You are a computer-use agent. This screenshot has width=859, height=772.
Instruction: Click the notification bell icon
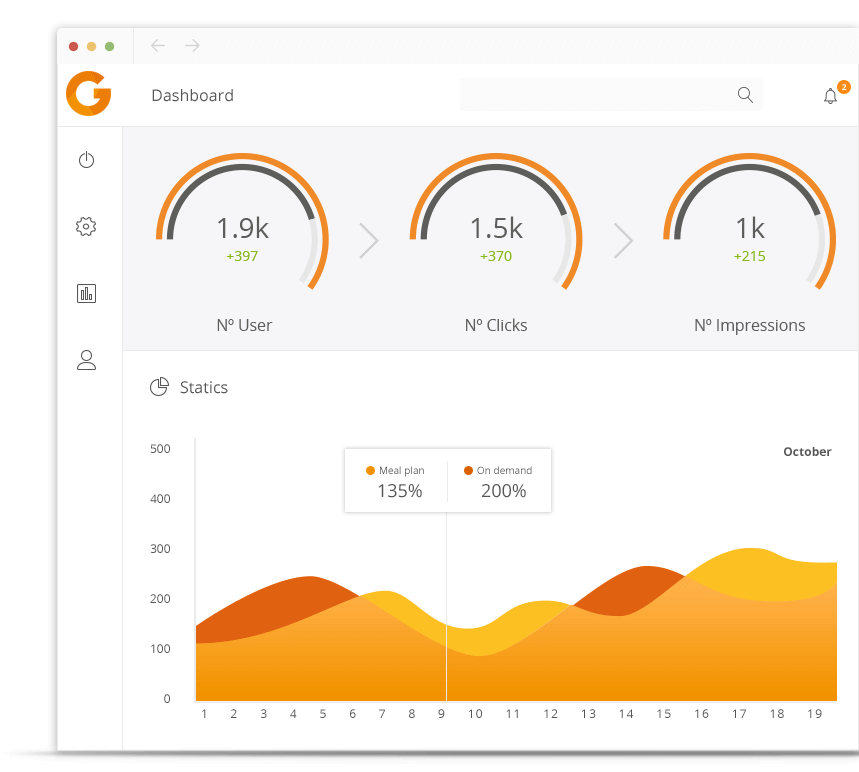pyautogui.click(x=830, y=96)
